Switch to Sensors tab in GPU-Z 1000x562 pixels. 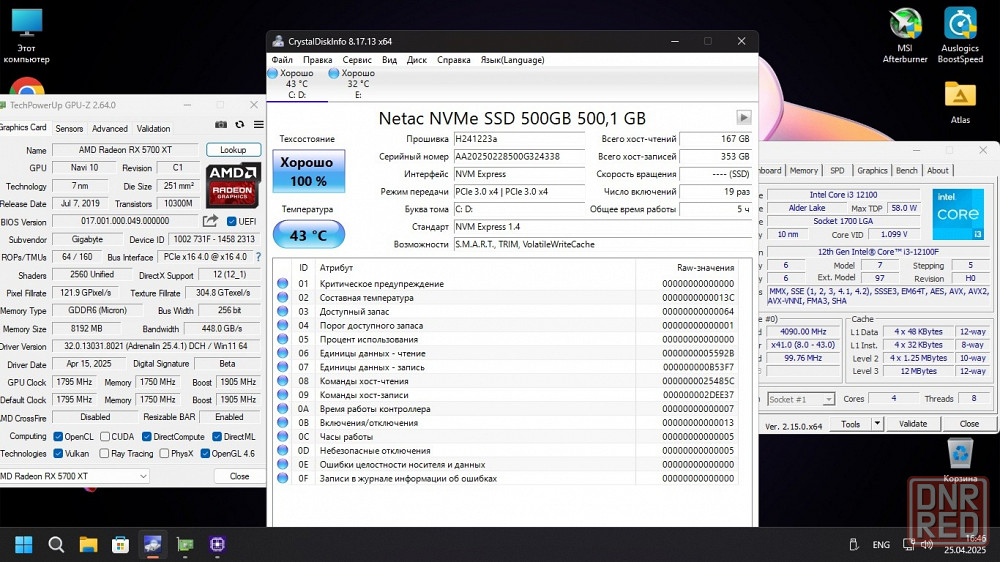coord(69,128)
